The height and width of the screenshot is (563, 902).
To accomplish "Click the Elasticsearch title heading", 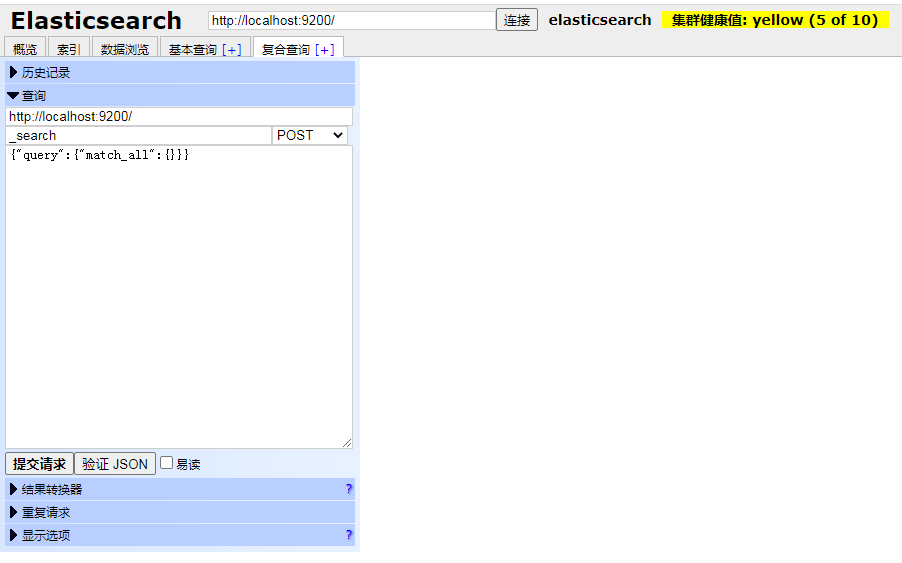I will coord(96,21).
